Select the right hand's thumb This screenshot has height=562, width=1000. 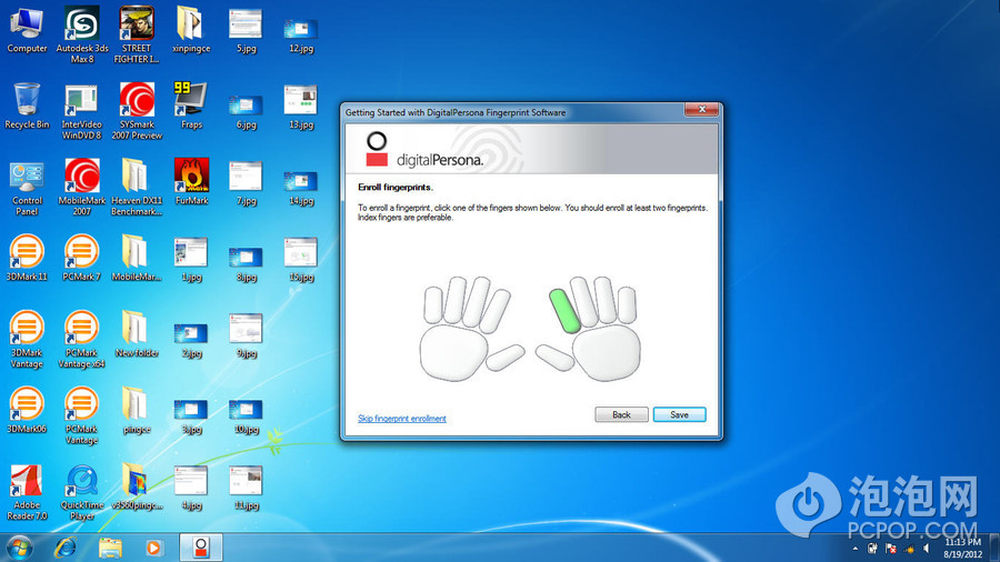[x=555, y=357]
